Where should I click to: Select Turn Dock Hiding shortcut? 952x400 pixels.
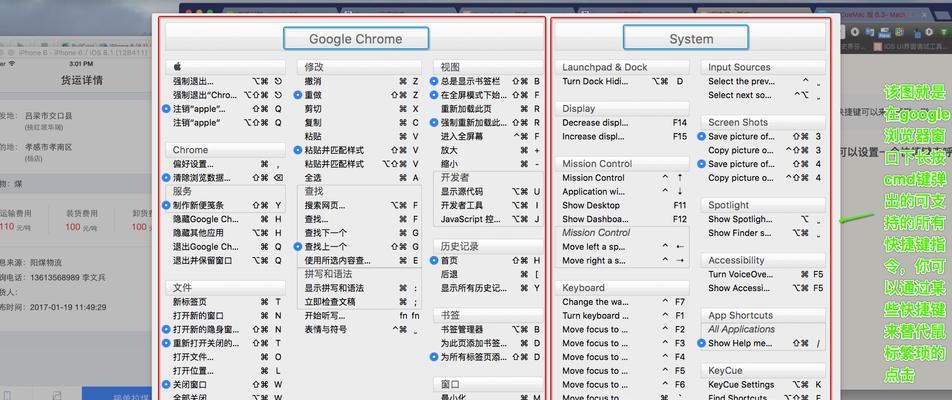pos(622,81)
